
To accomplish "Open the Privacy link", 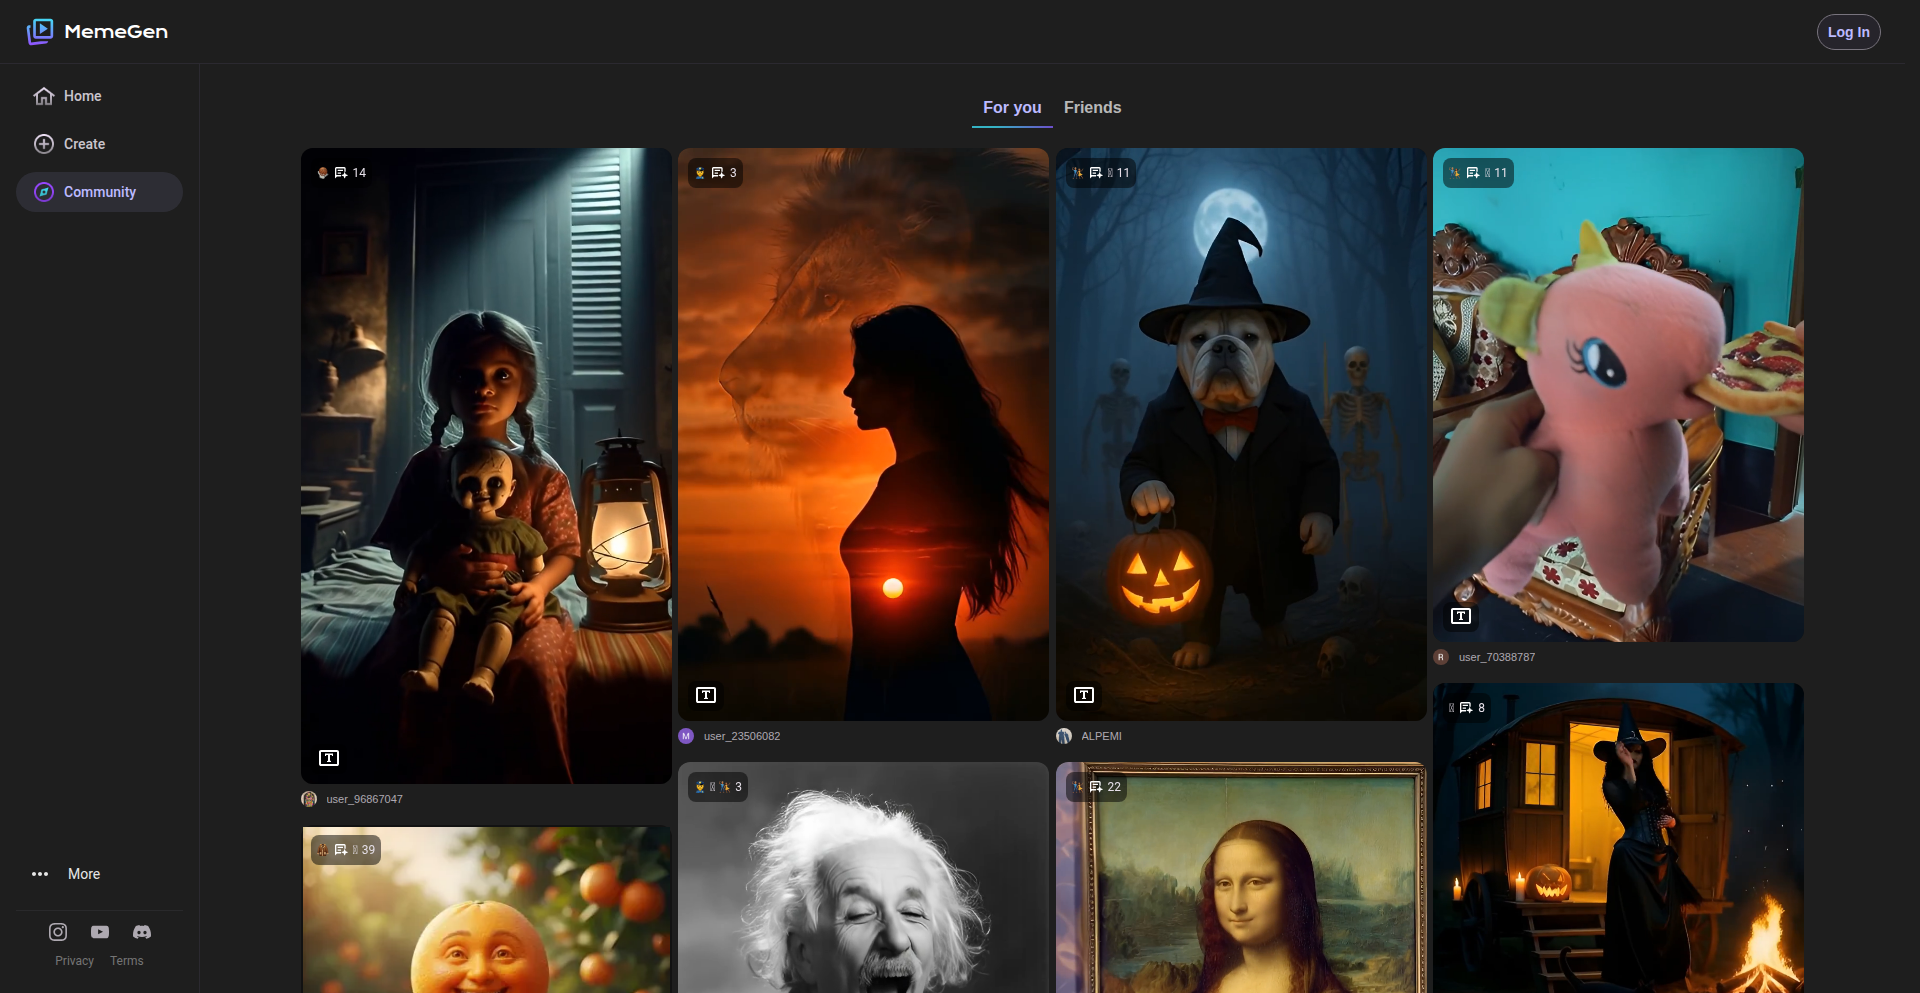I will pos(74,961).
